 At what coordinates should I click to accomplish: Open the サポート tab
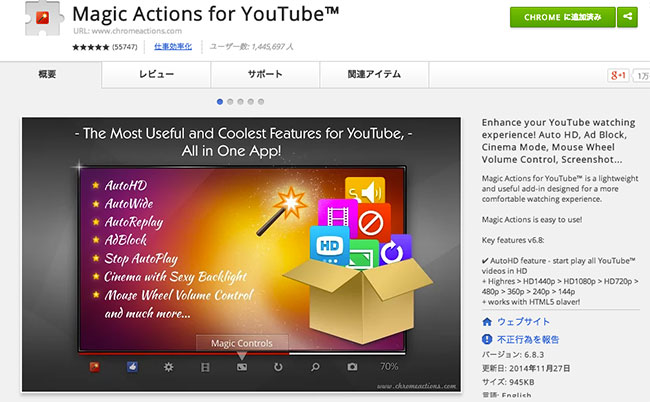pyautogui.click(x=265, y=75)
